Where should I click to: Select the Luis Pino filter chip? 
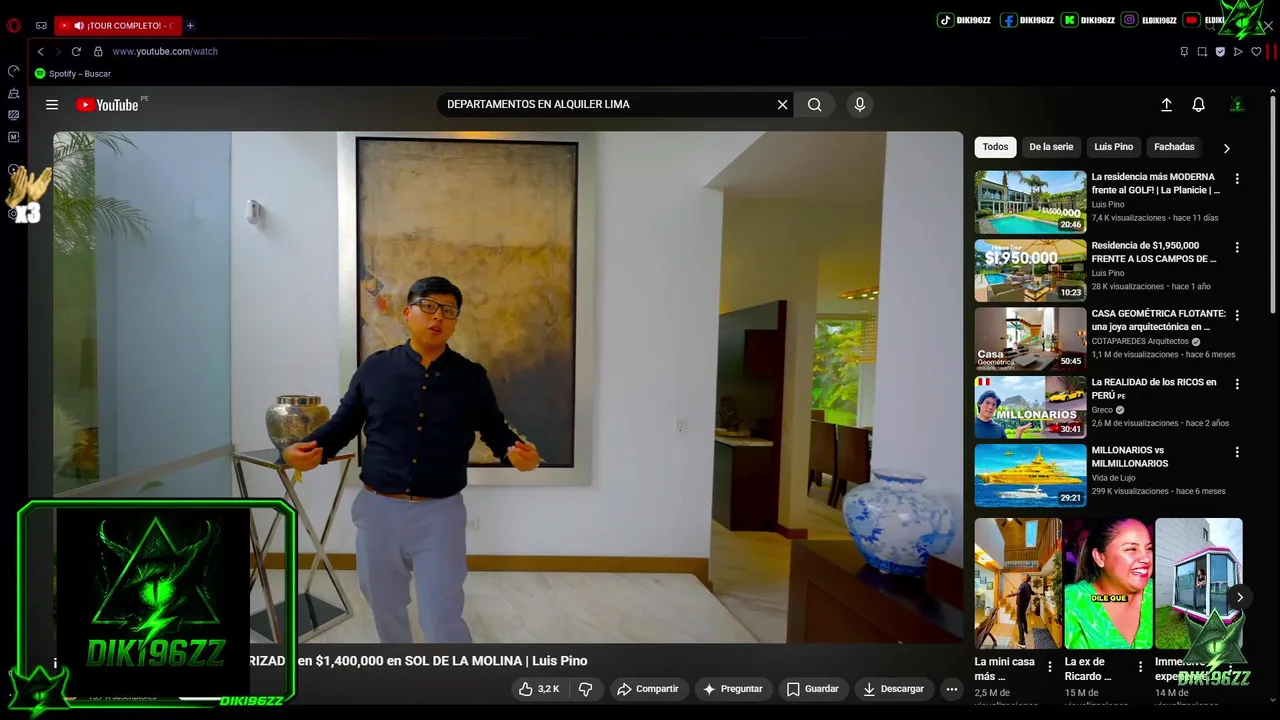coord(1113,147)
